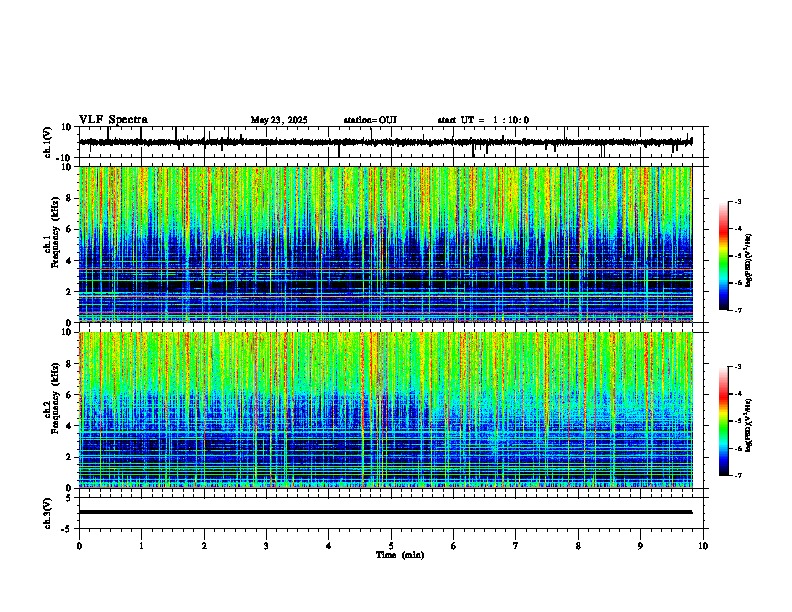Click the ch.2 color bar log(PSD) label

click(x=748, y=425)
